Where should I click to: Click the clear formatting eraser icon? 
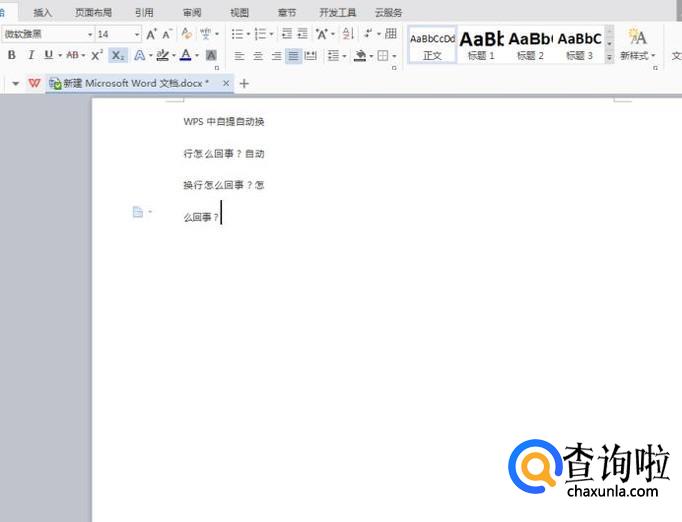point(187,33)
